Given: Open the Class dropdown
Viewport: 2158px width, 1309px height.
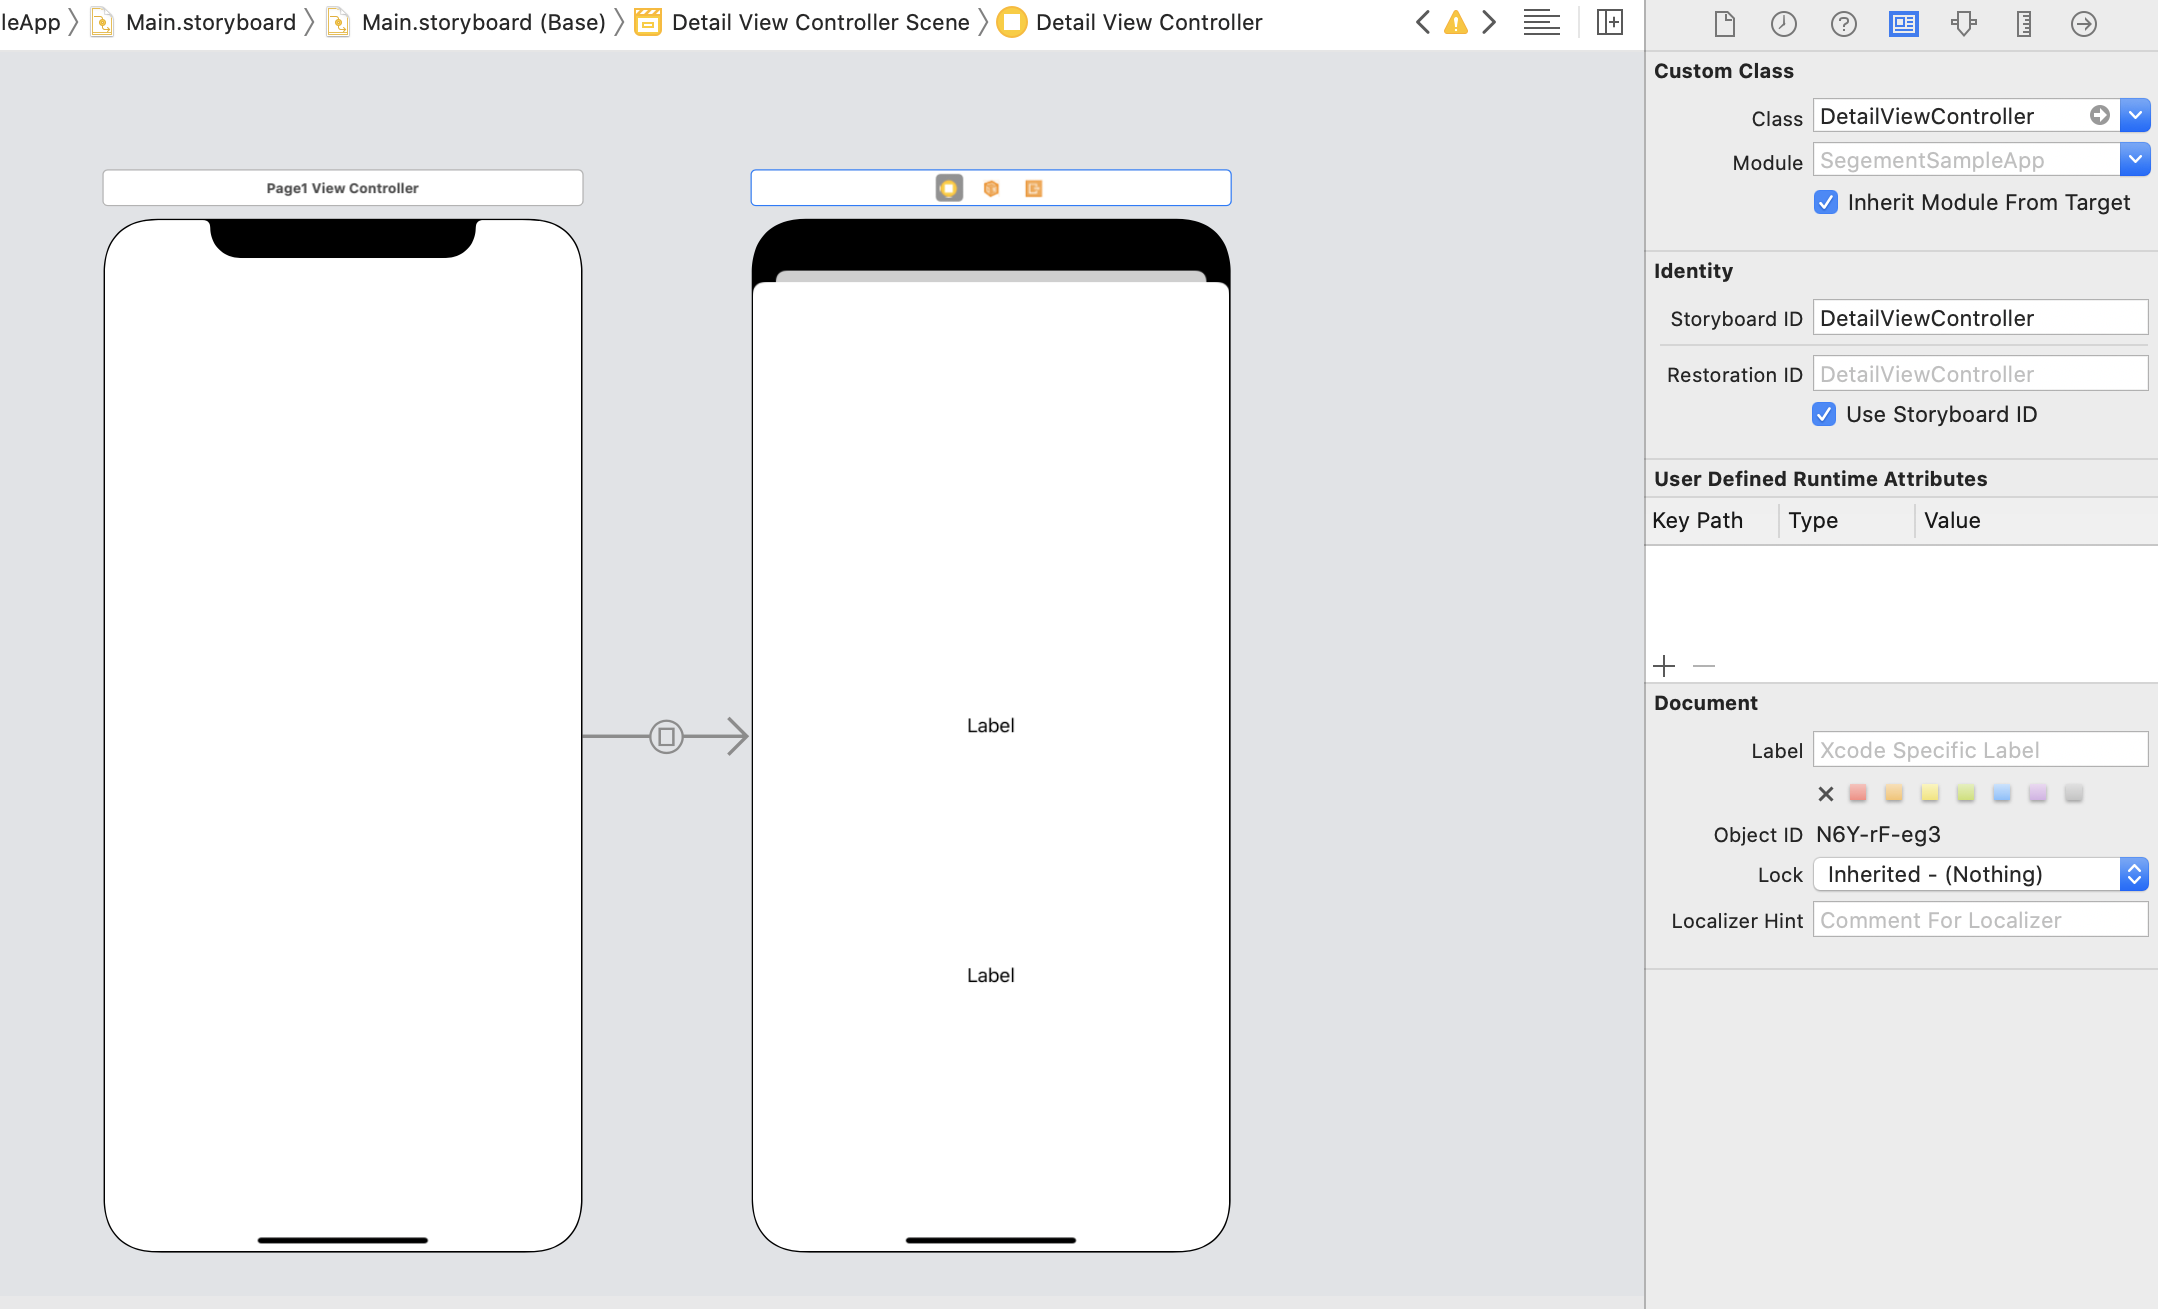Looking at the screenshot, I should click(2136, 115).
